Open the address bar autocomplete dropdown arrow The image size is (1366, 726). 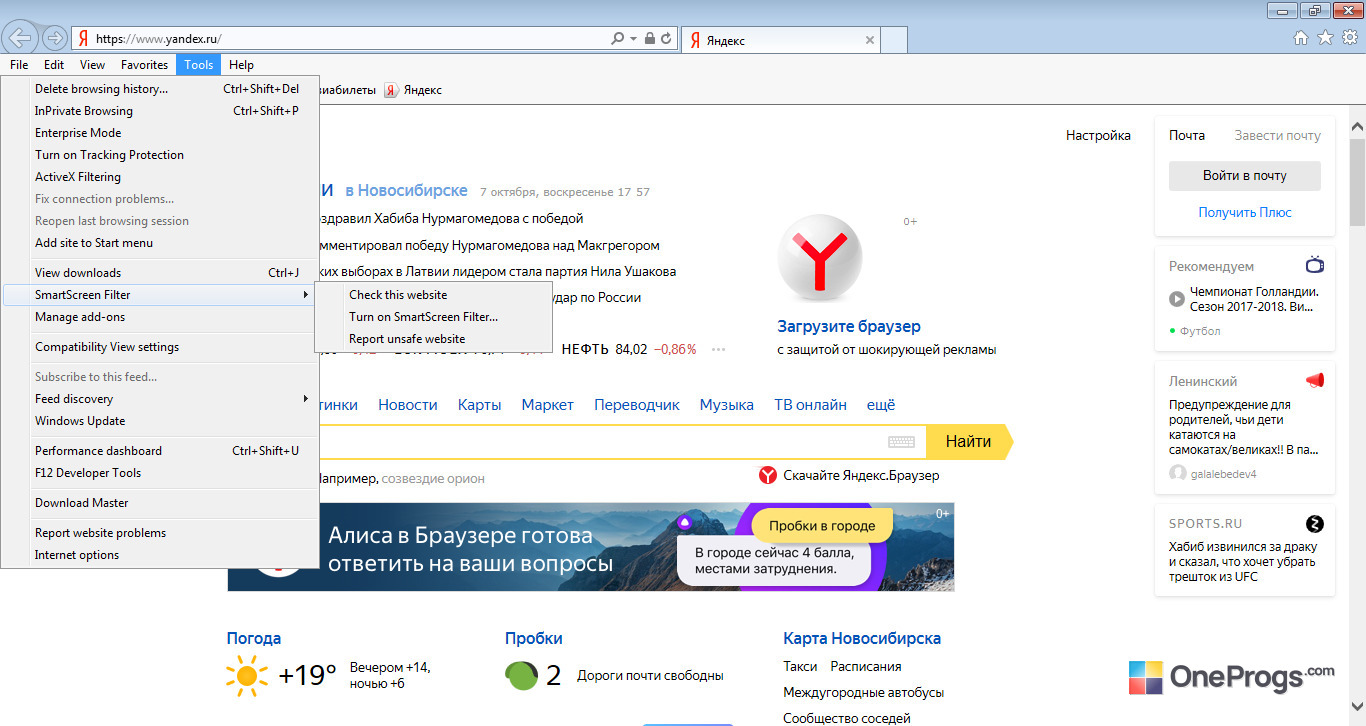pyautogui.click(x=633, y=39)
